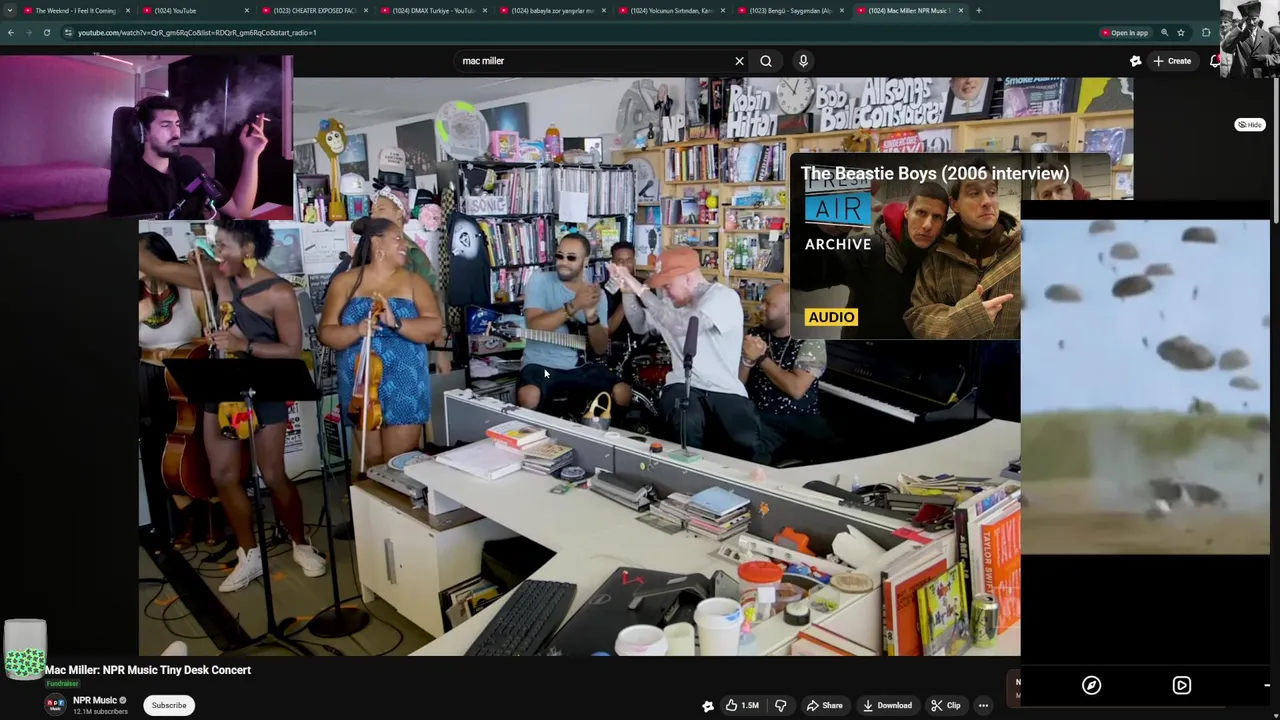The height and width of the screenshot is (720, 1280).
Task: Click the parachutes video on the right
Action: 1145,387
